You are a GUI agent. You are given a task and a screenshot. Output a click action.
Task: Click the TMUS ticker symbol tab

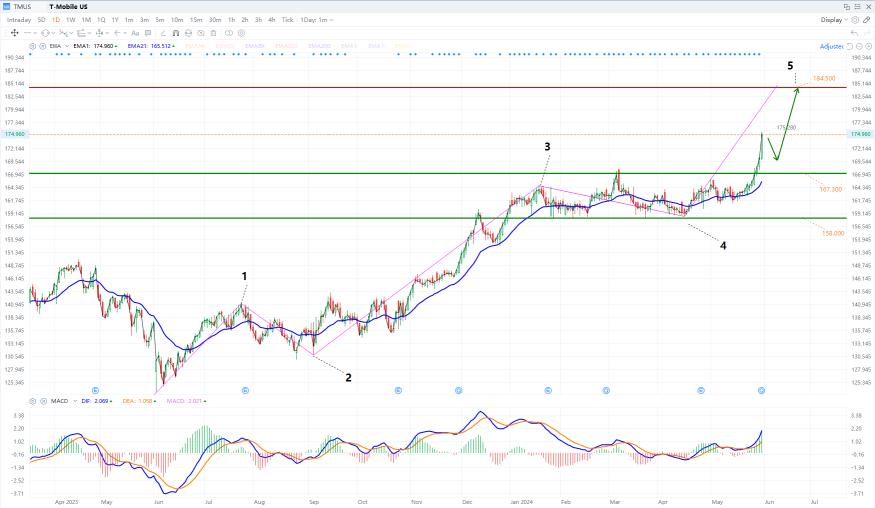[x=22, y=7]
